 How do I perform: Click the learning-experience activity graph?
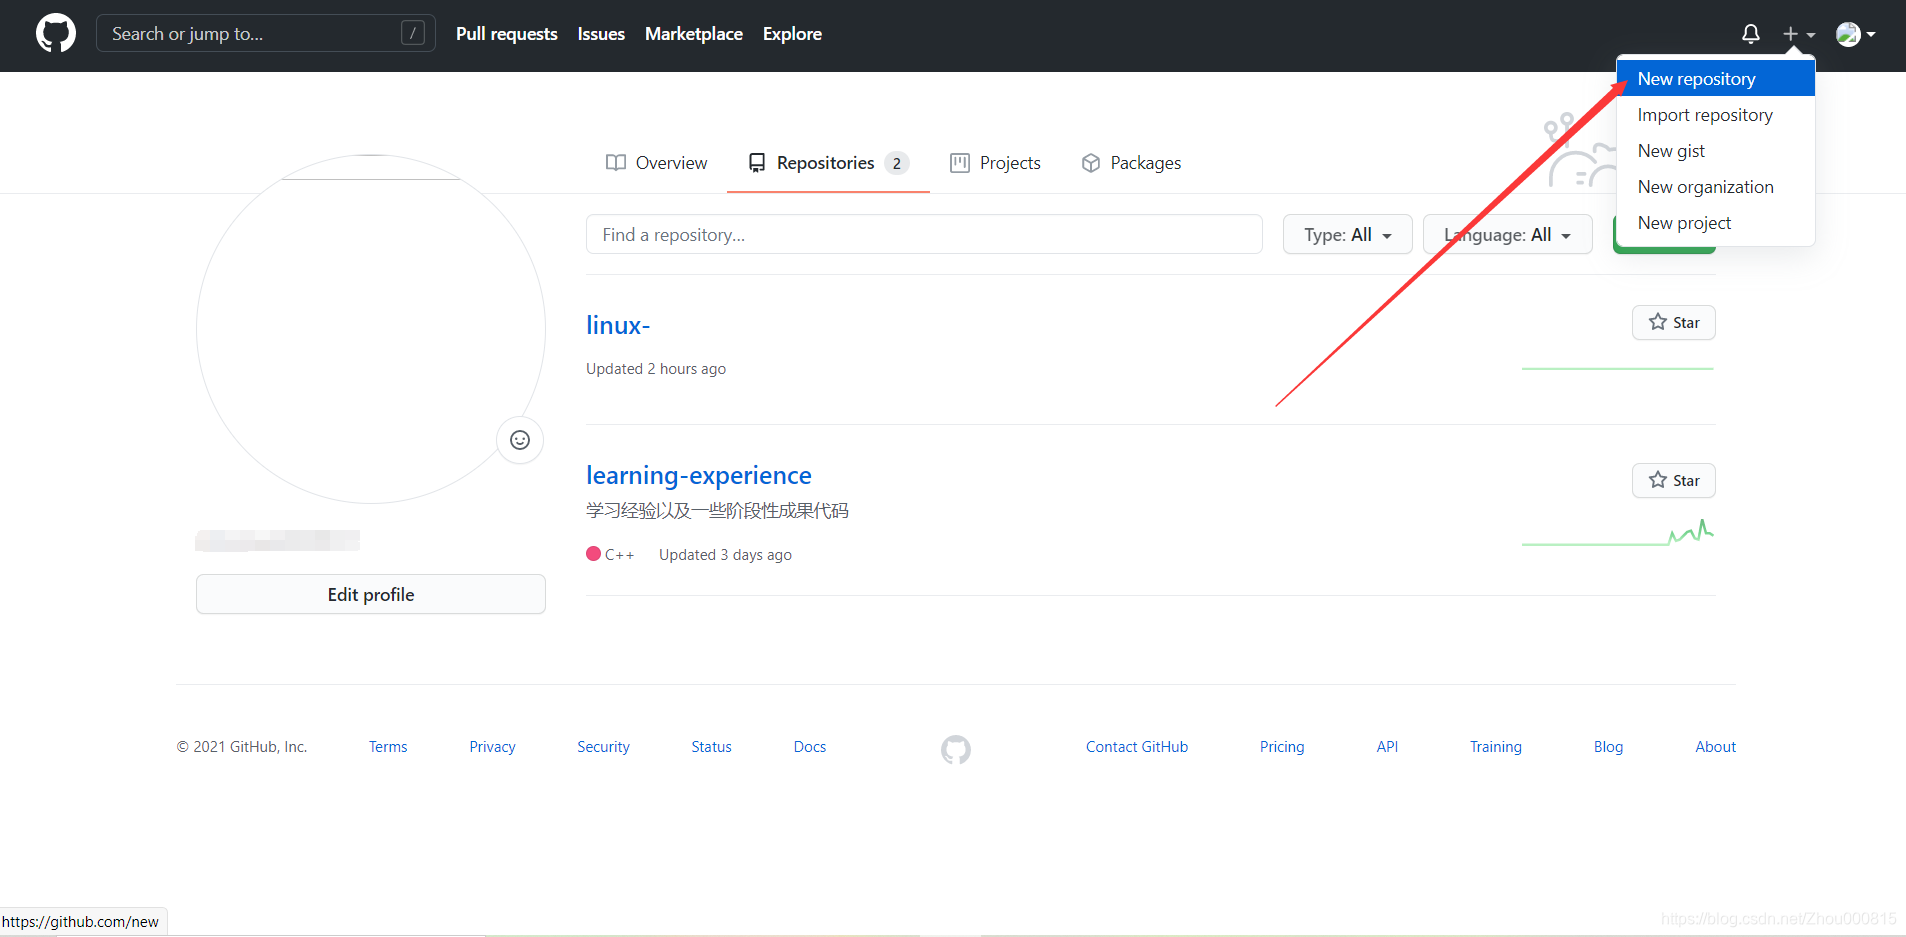(x=1618, y=533)
